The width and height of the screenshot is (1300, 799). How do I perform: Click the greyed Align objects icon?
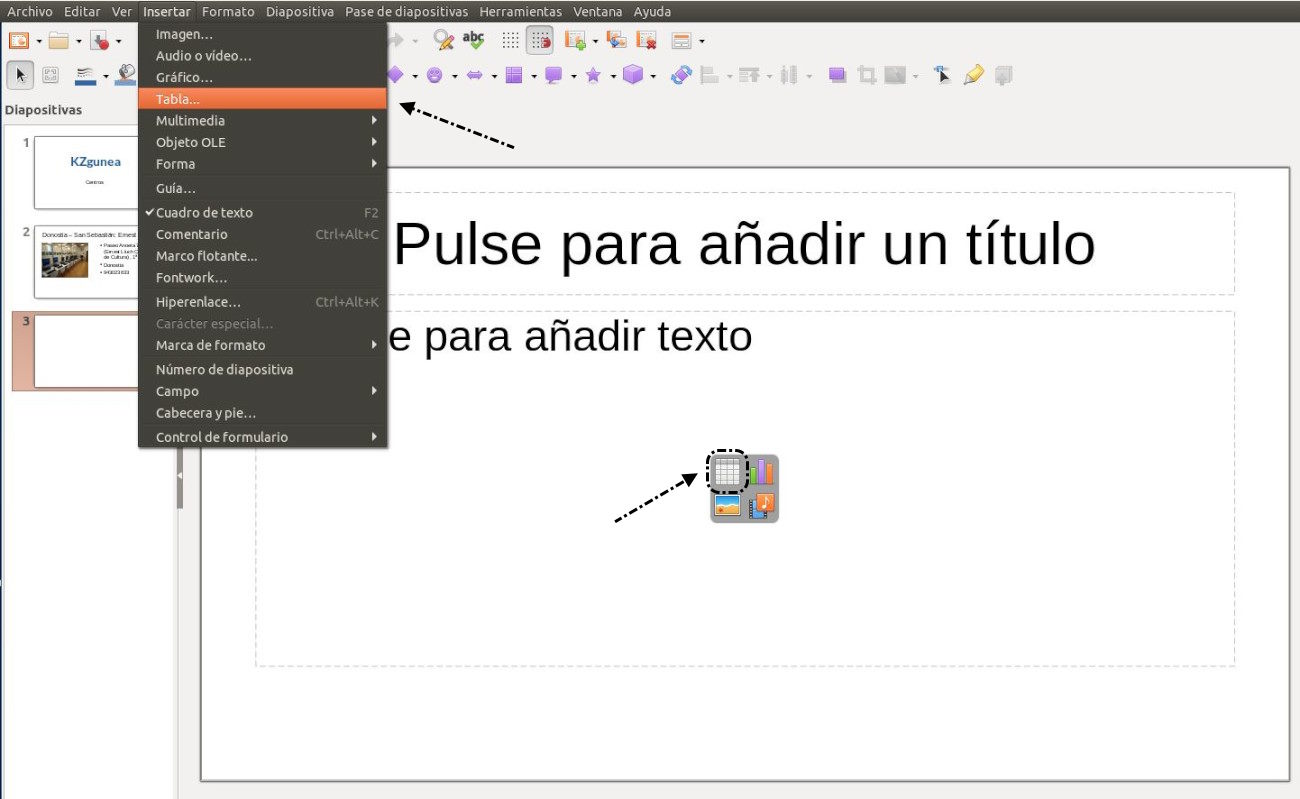[709, 74]
